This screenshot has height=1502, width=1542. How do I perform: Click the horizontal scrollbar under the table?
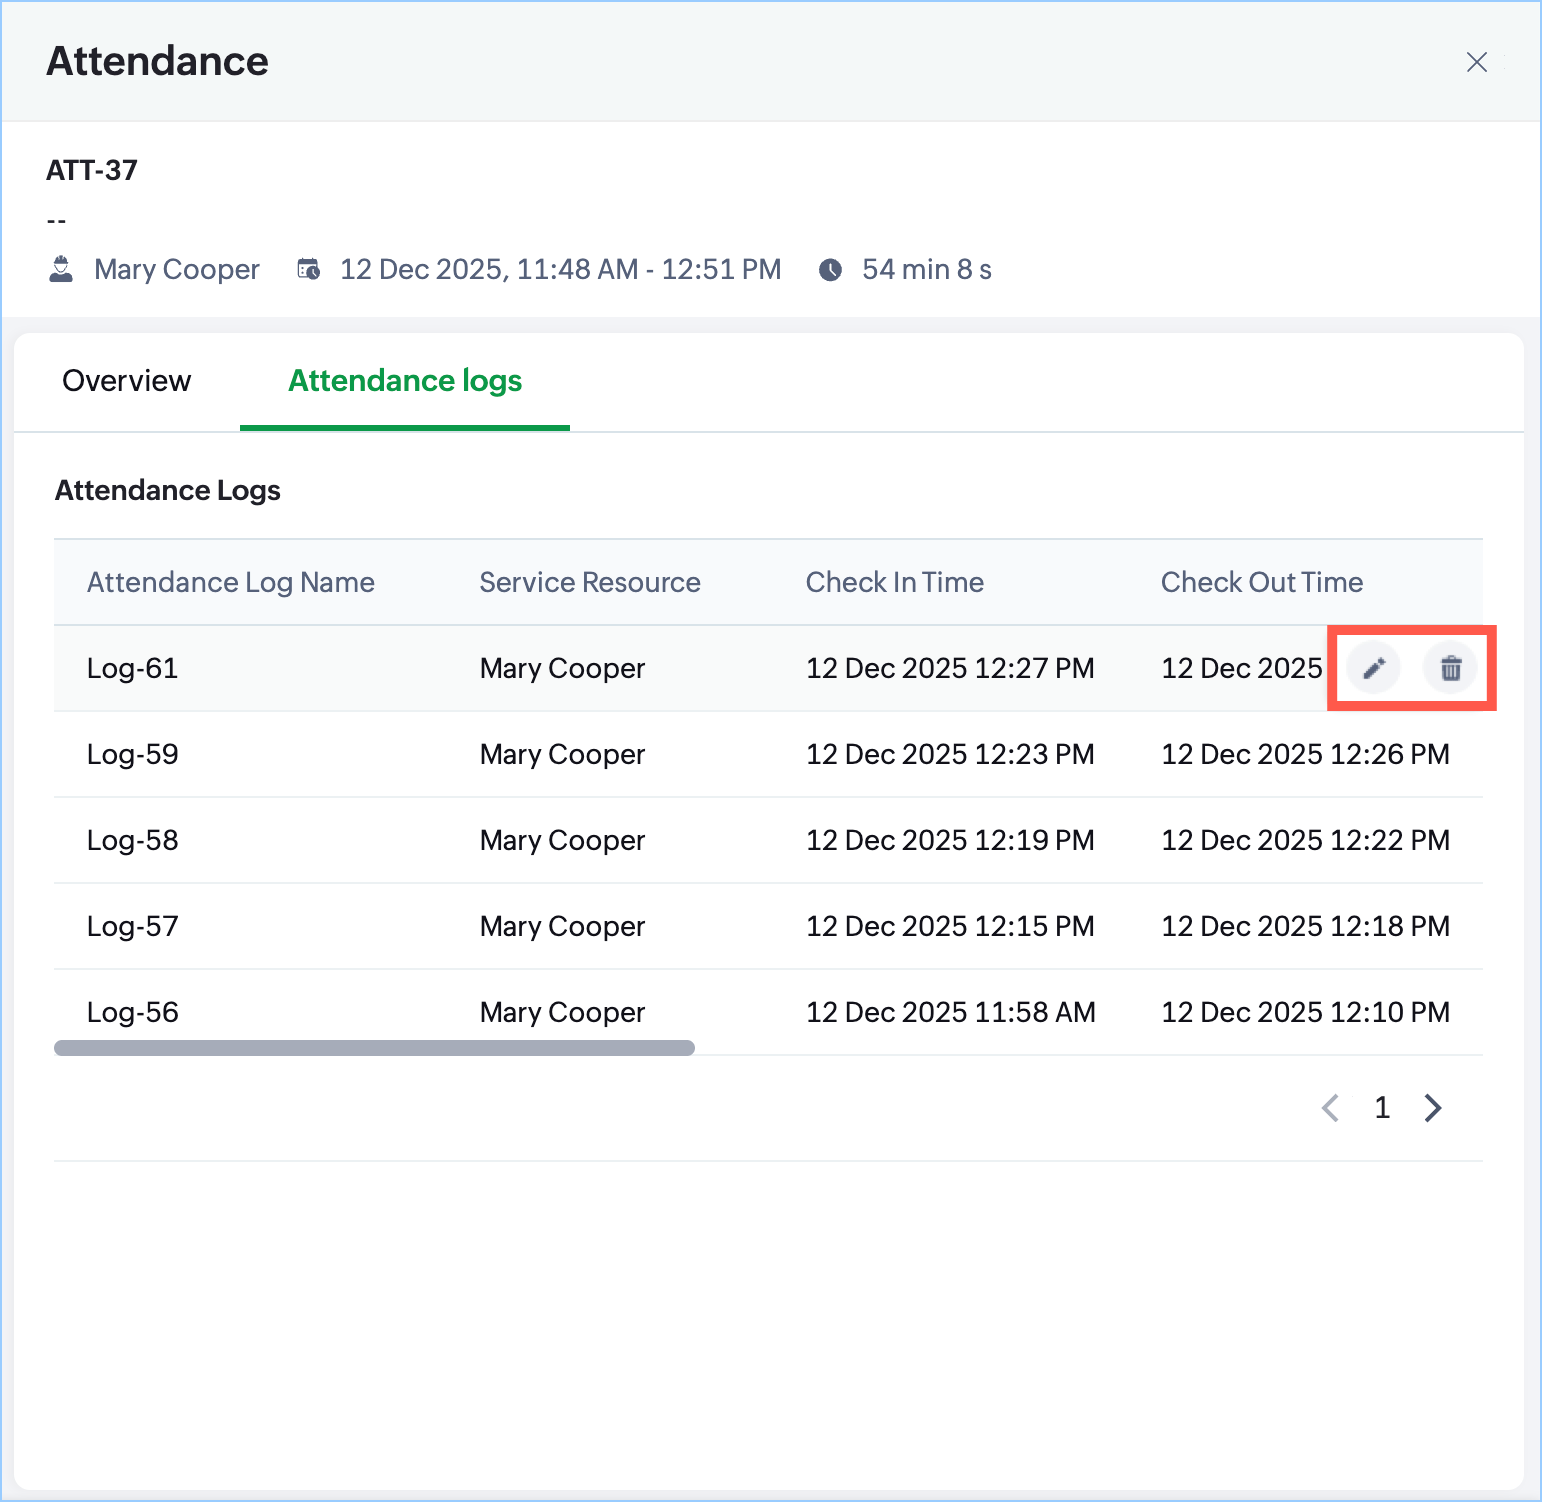(374, 1047)
